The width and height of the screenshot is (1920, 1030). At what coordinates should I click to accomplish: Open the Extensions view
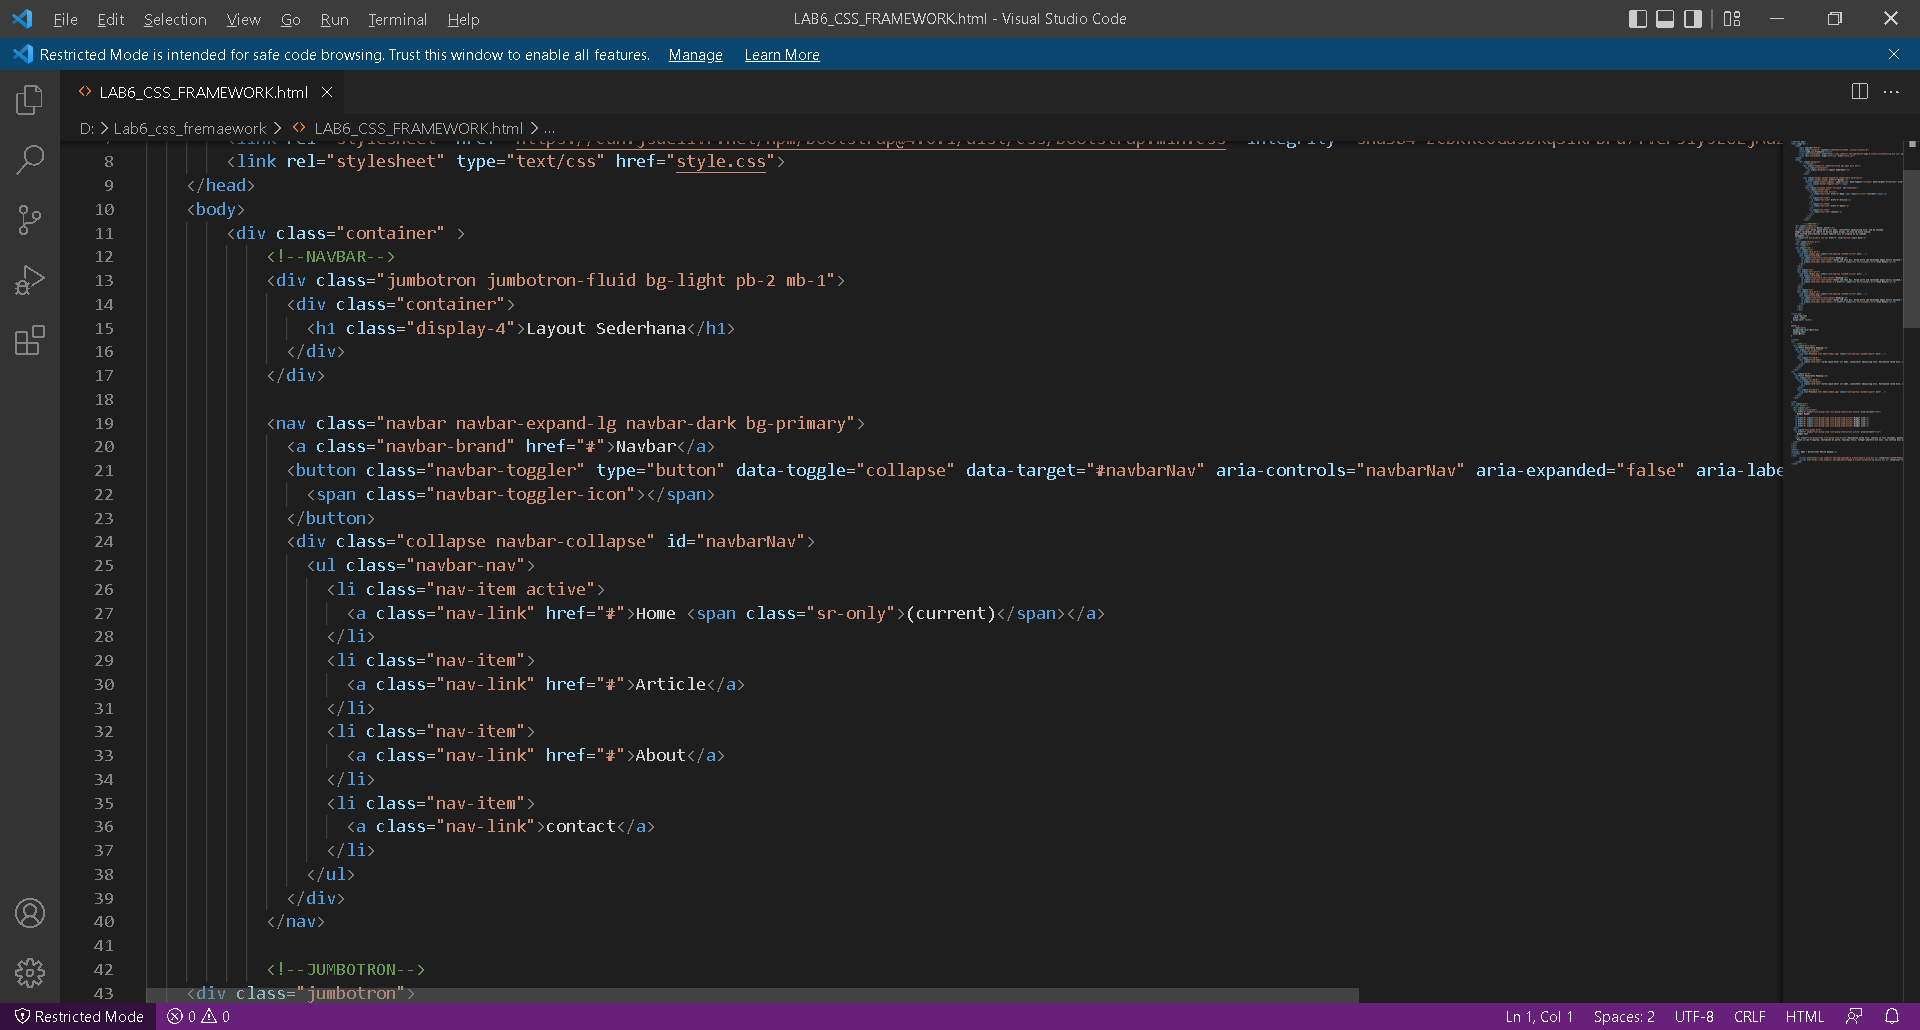pos(29,341)
